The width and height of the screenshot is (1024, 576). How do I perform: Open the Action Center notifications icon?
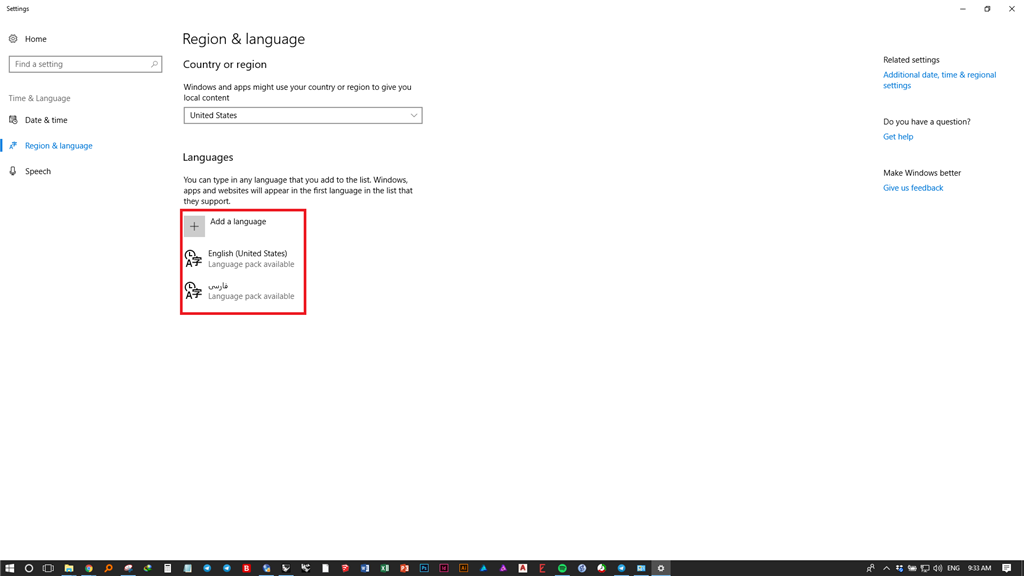[1006, 568]
